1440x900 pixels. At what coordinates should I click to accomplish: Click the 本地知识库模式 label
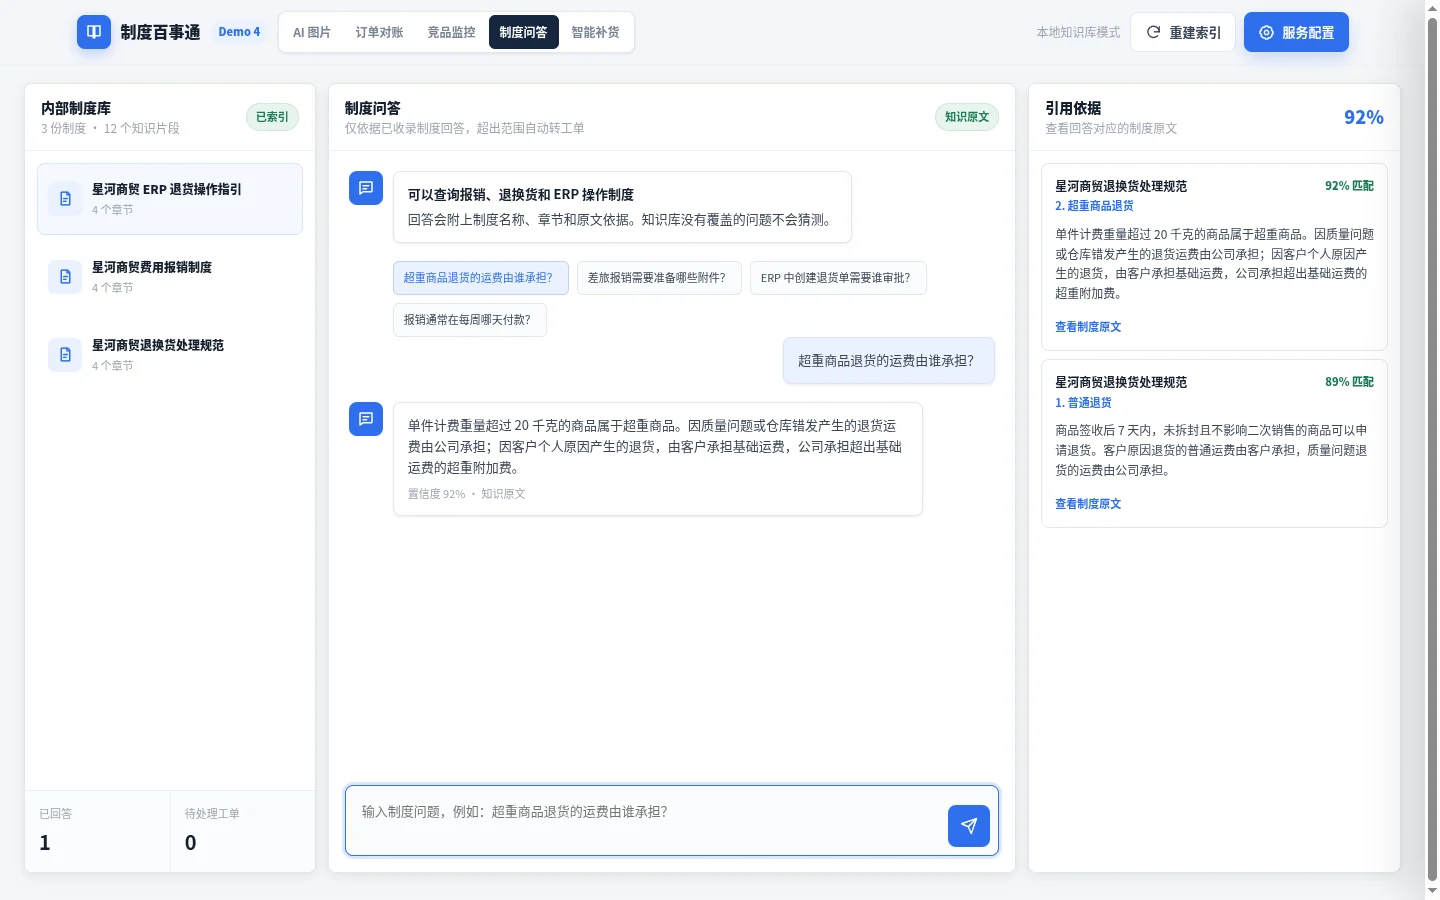pos(1078,32)
